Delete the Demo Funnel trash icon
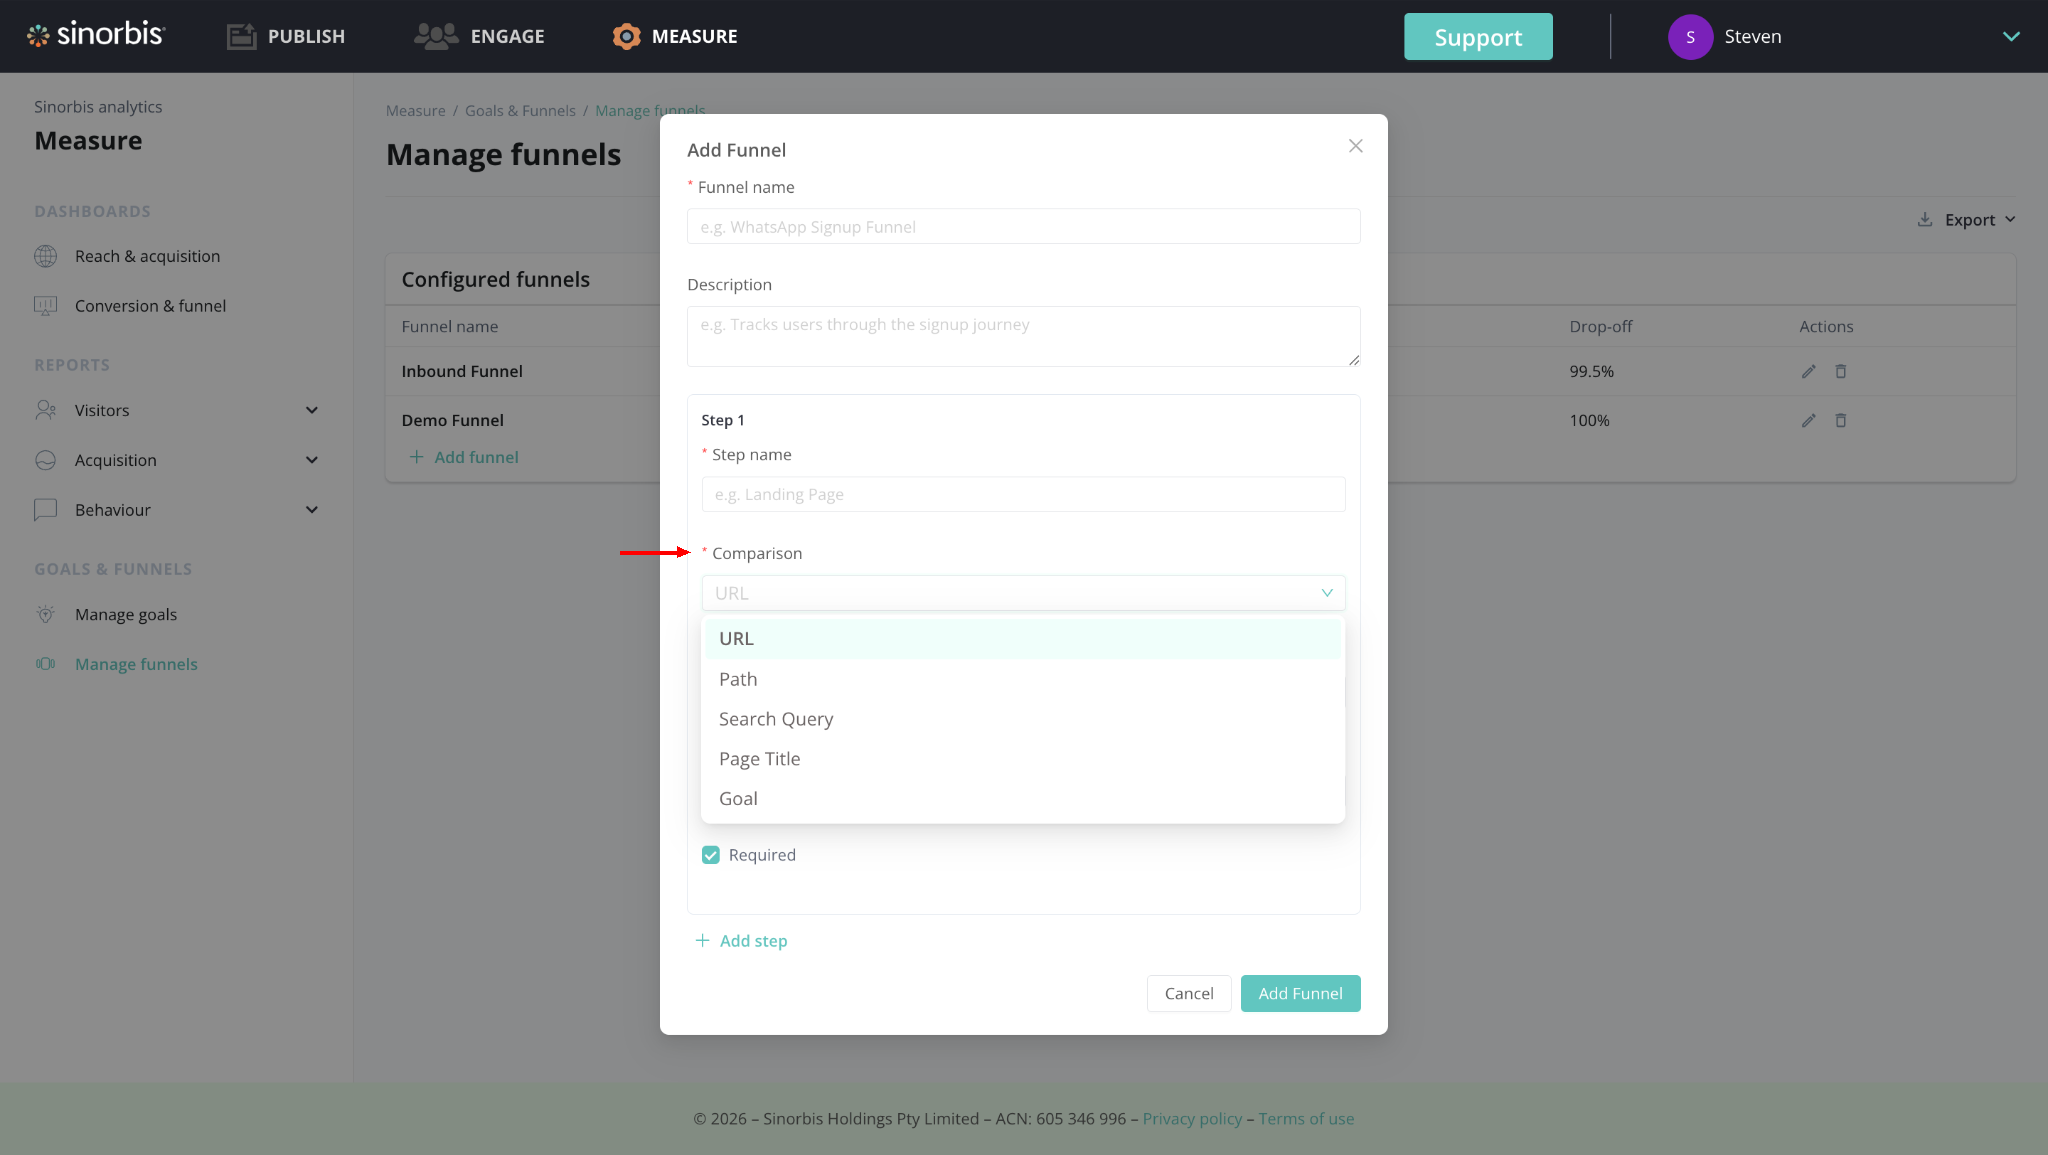The width and height of the screenshot is (2048, 1155). click(1840, 420)
